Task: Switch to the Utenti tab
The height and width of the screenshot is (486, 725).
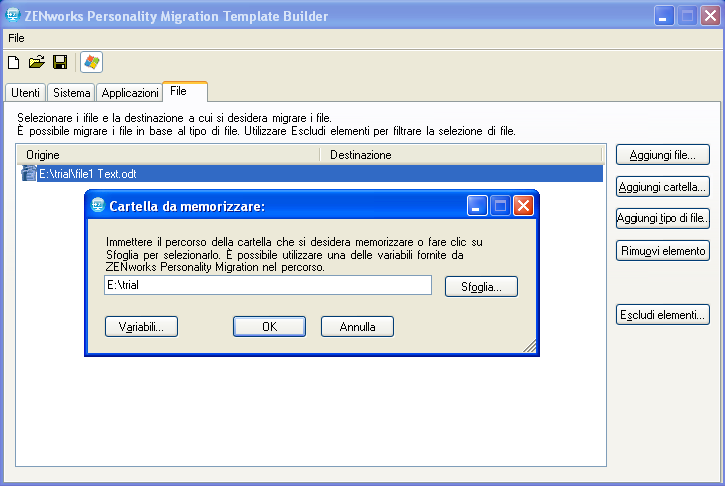Action: click(x=25, y=92)
